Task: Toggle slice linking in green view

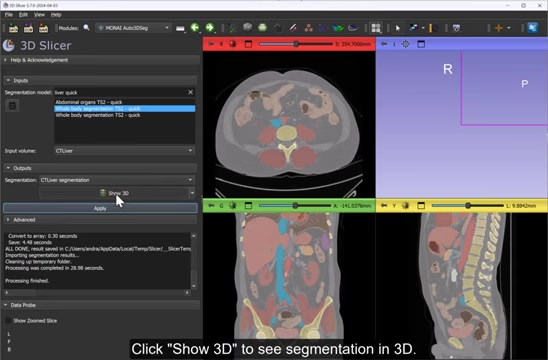Action: (233, 206)
